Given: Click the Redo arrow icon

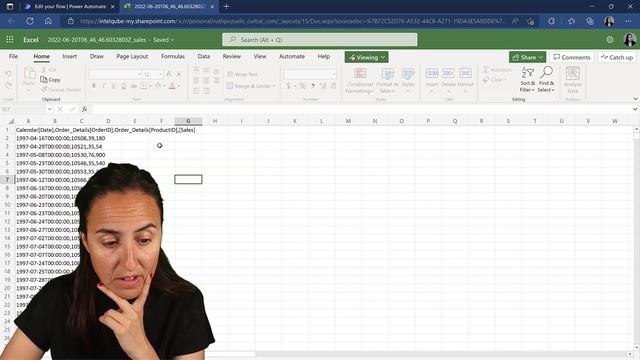Looking at the screenshot, I should coord(8,85).
